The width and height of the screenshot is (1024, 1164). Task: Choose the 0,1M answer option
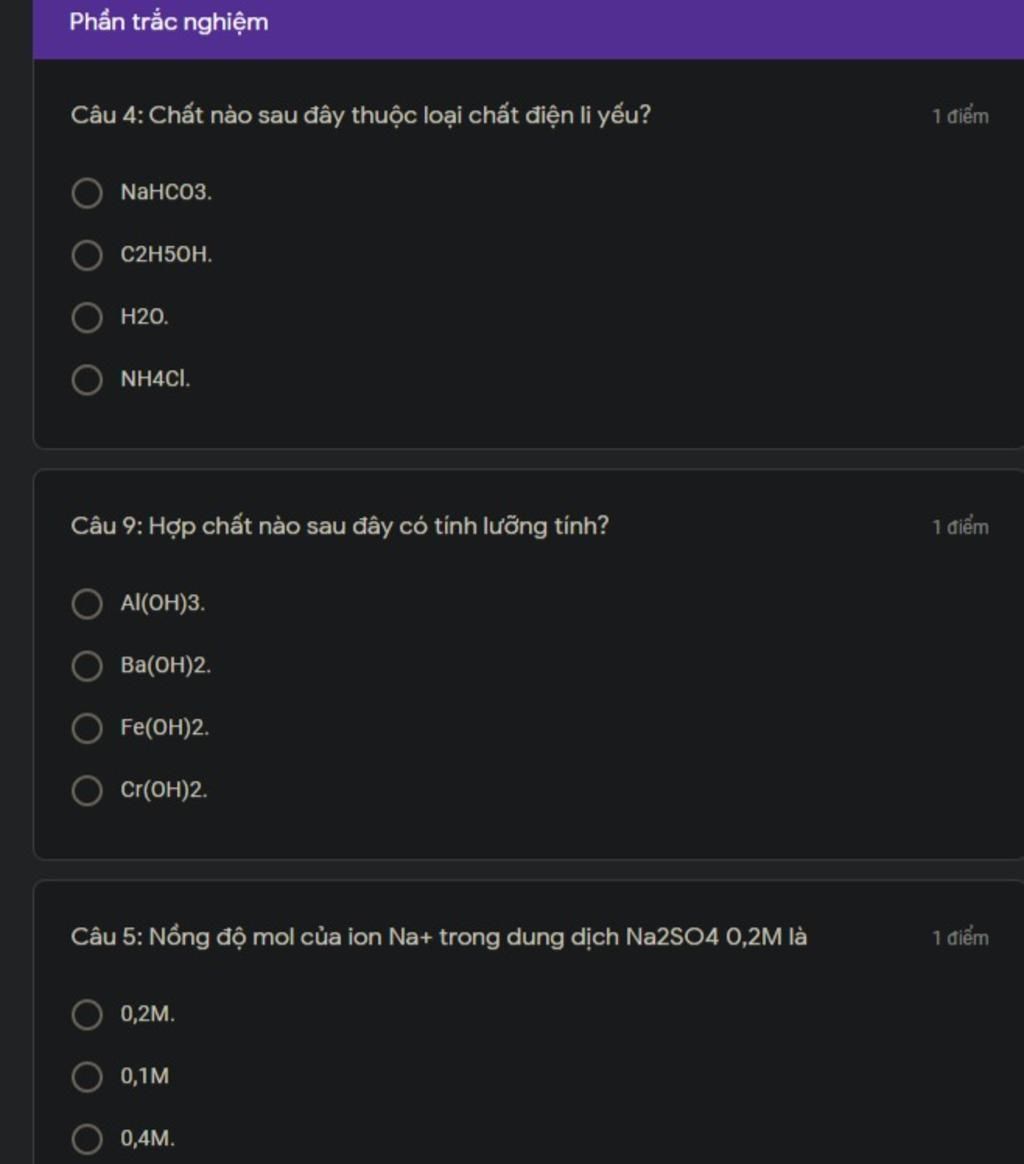click(87, 1077)
